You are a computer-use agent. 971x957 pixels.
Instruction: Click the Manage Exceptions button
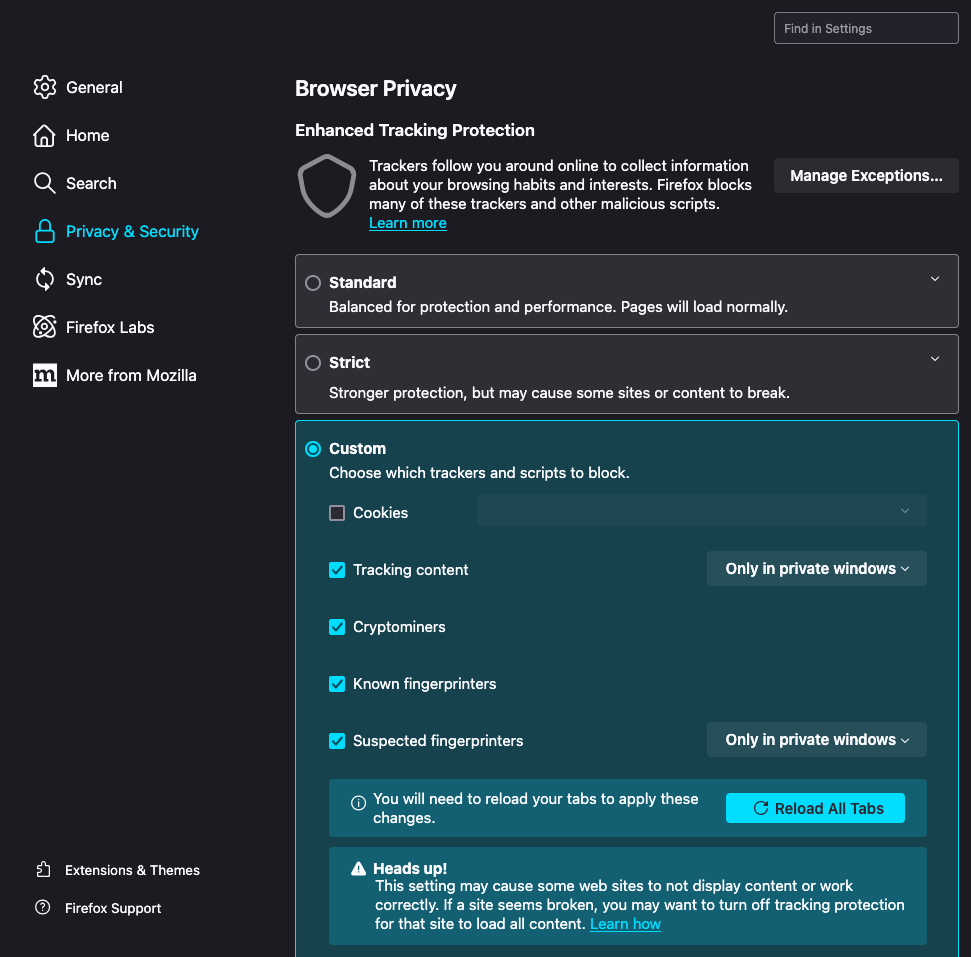865,175
